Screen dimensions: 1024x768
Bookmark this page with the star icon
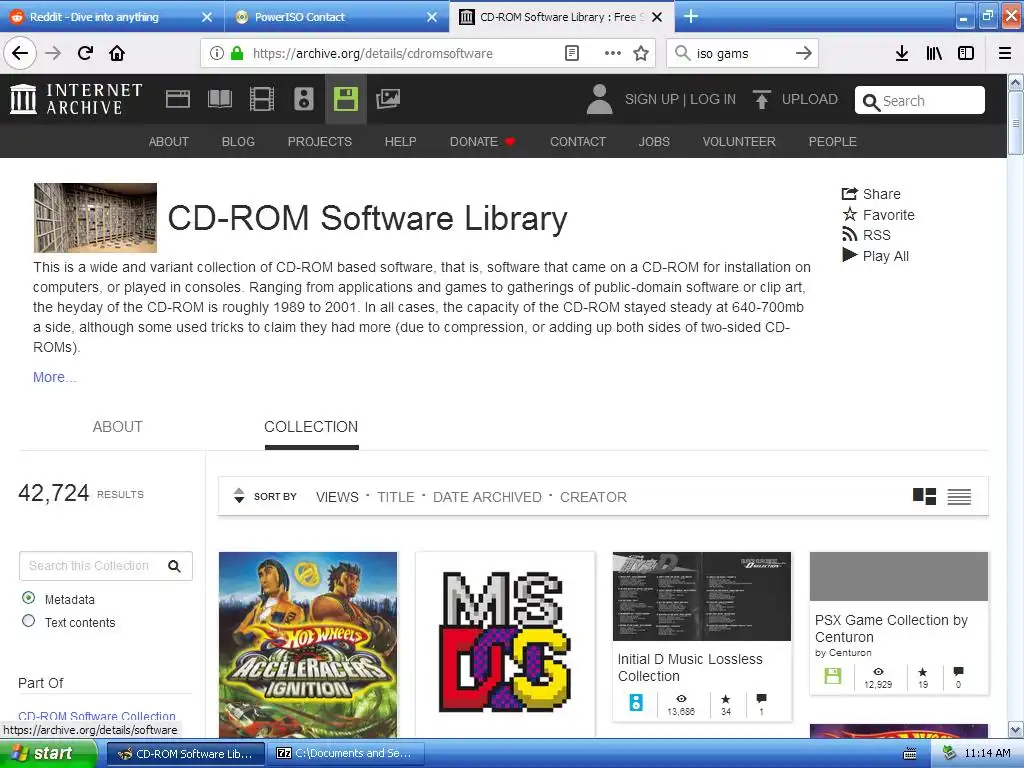click(641, 53)
